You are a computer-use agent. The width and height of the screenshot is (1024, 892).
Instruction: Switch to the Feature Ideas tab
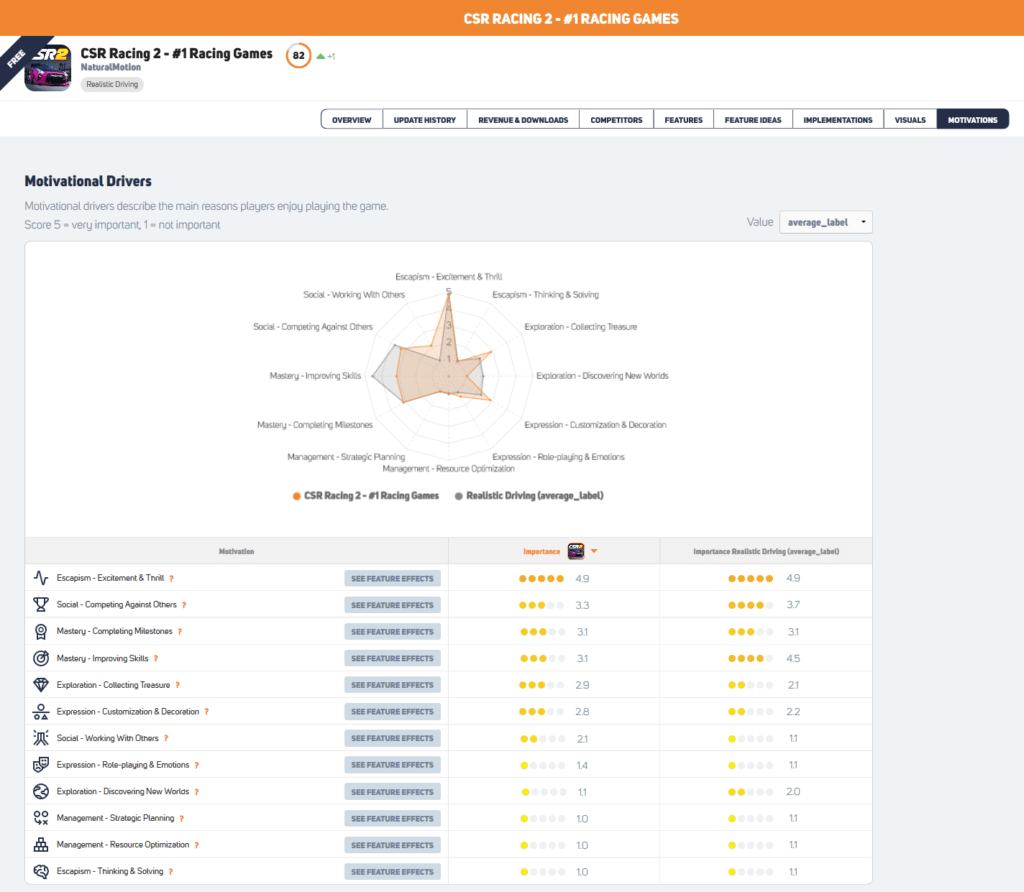click(x=753, y=119)
